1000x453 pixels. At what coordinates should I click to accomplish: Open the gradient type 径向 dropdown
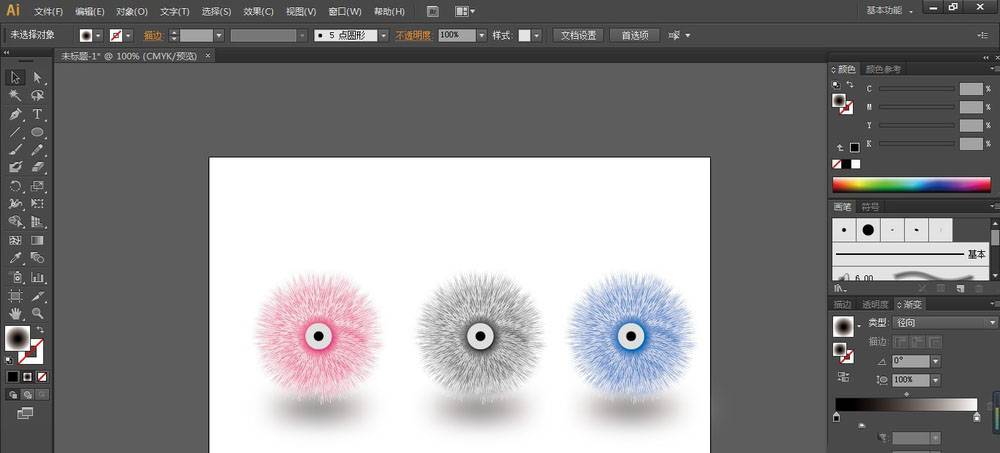991,323
